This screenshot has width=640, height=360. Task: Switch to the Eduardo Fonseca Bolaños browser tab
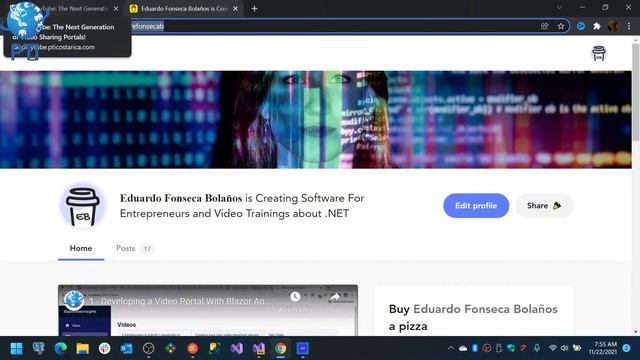tap(184, 9)
